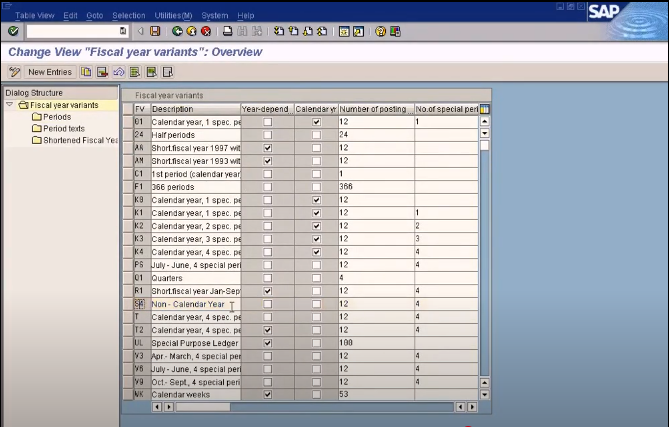The height and width of the screenshot is (427, 669).
Task: Click the First page navigation icon
Action: [x=279, y=31]
